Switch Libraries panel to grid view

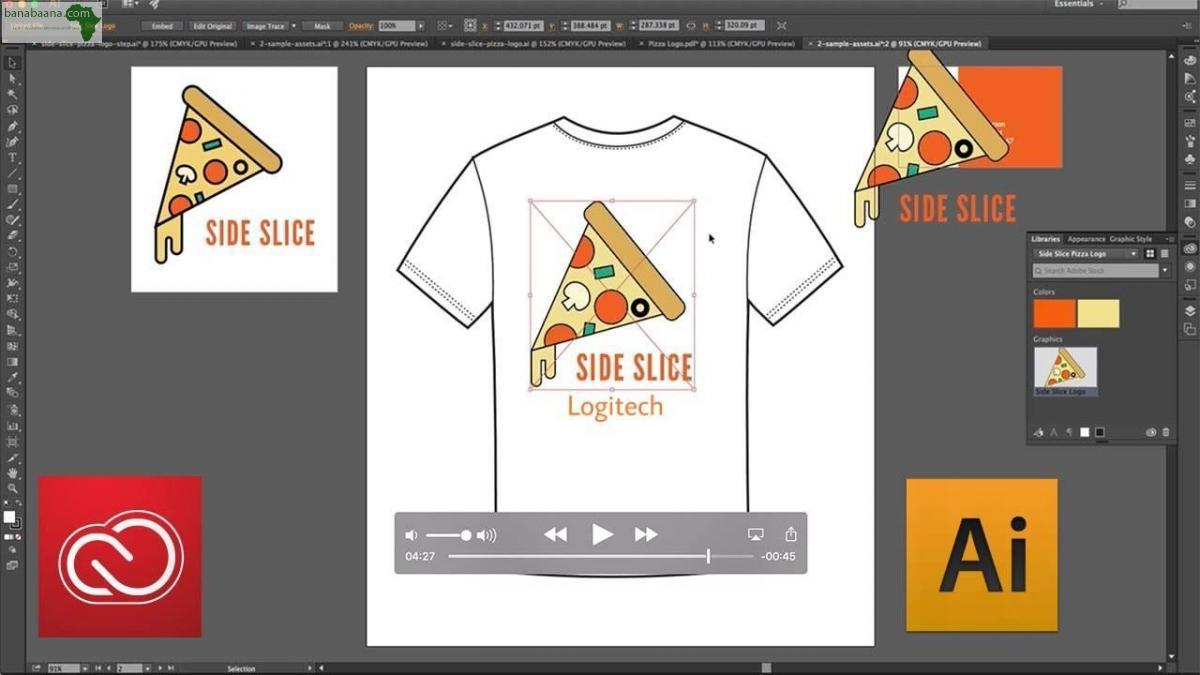tap(1150, 254)
